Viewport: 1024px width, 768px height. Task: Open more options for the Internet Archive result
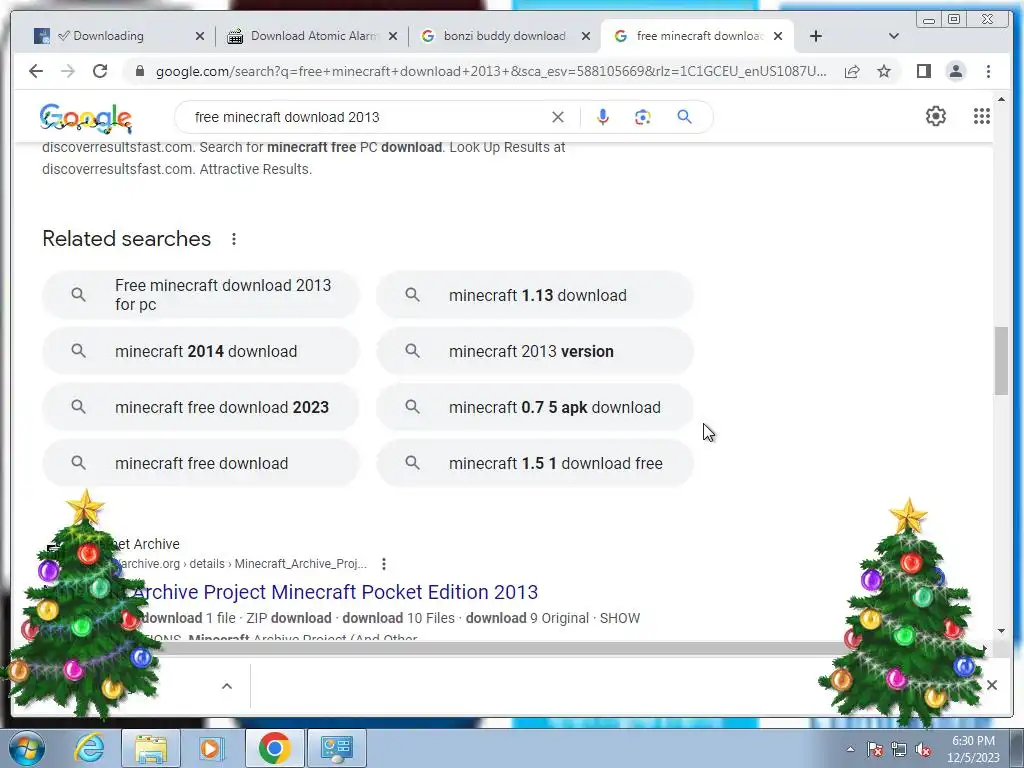tap(384, 564)
